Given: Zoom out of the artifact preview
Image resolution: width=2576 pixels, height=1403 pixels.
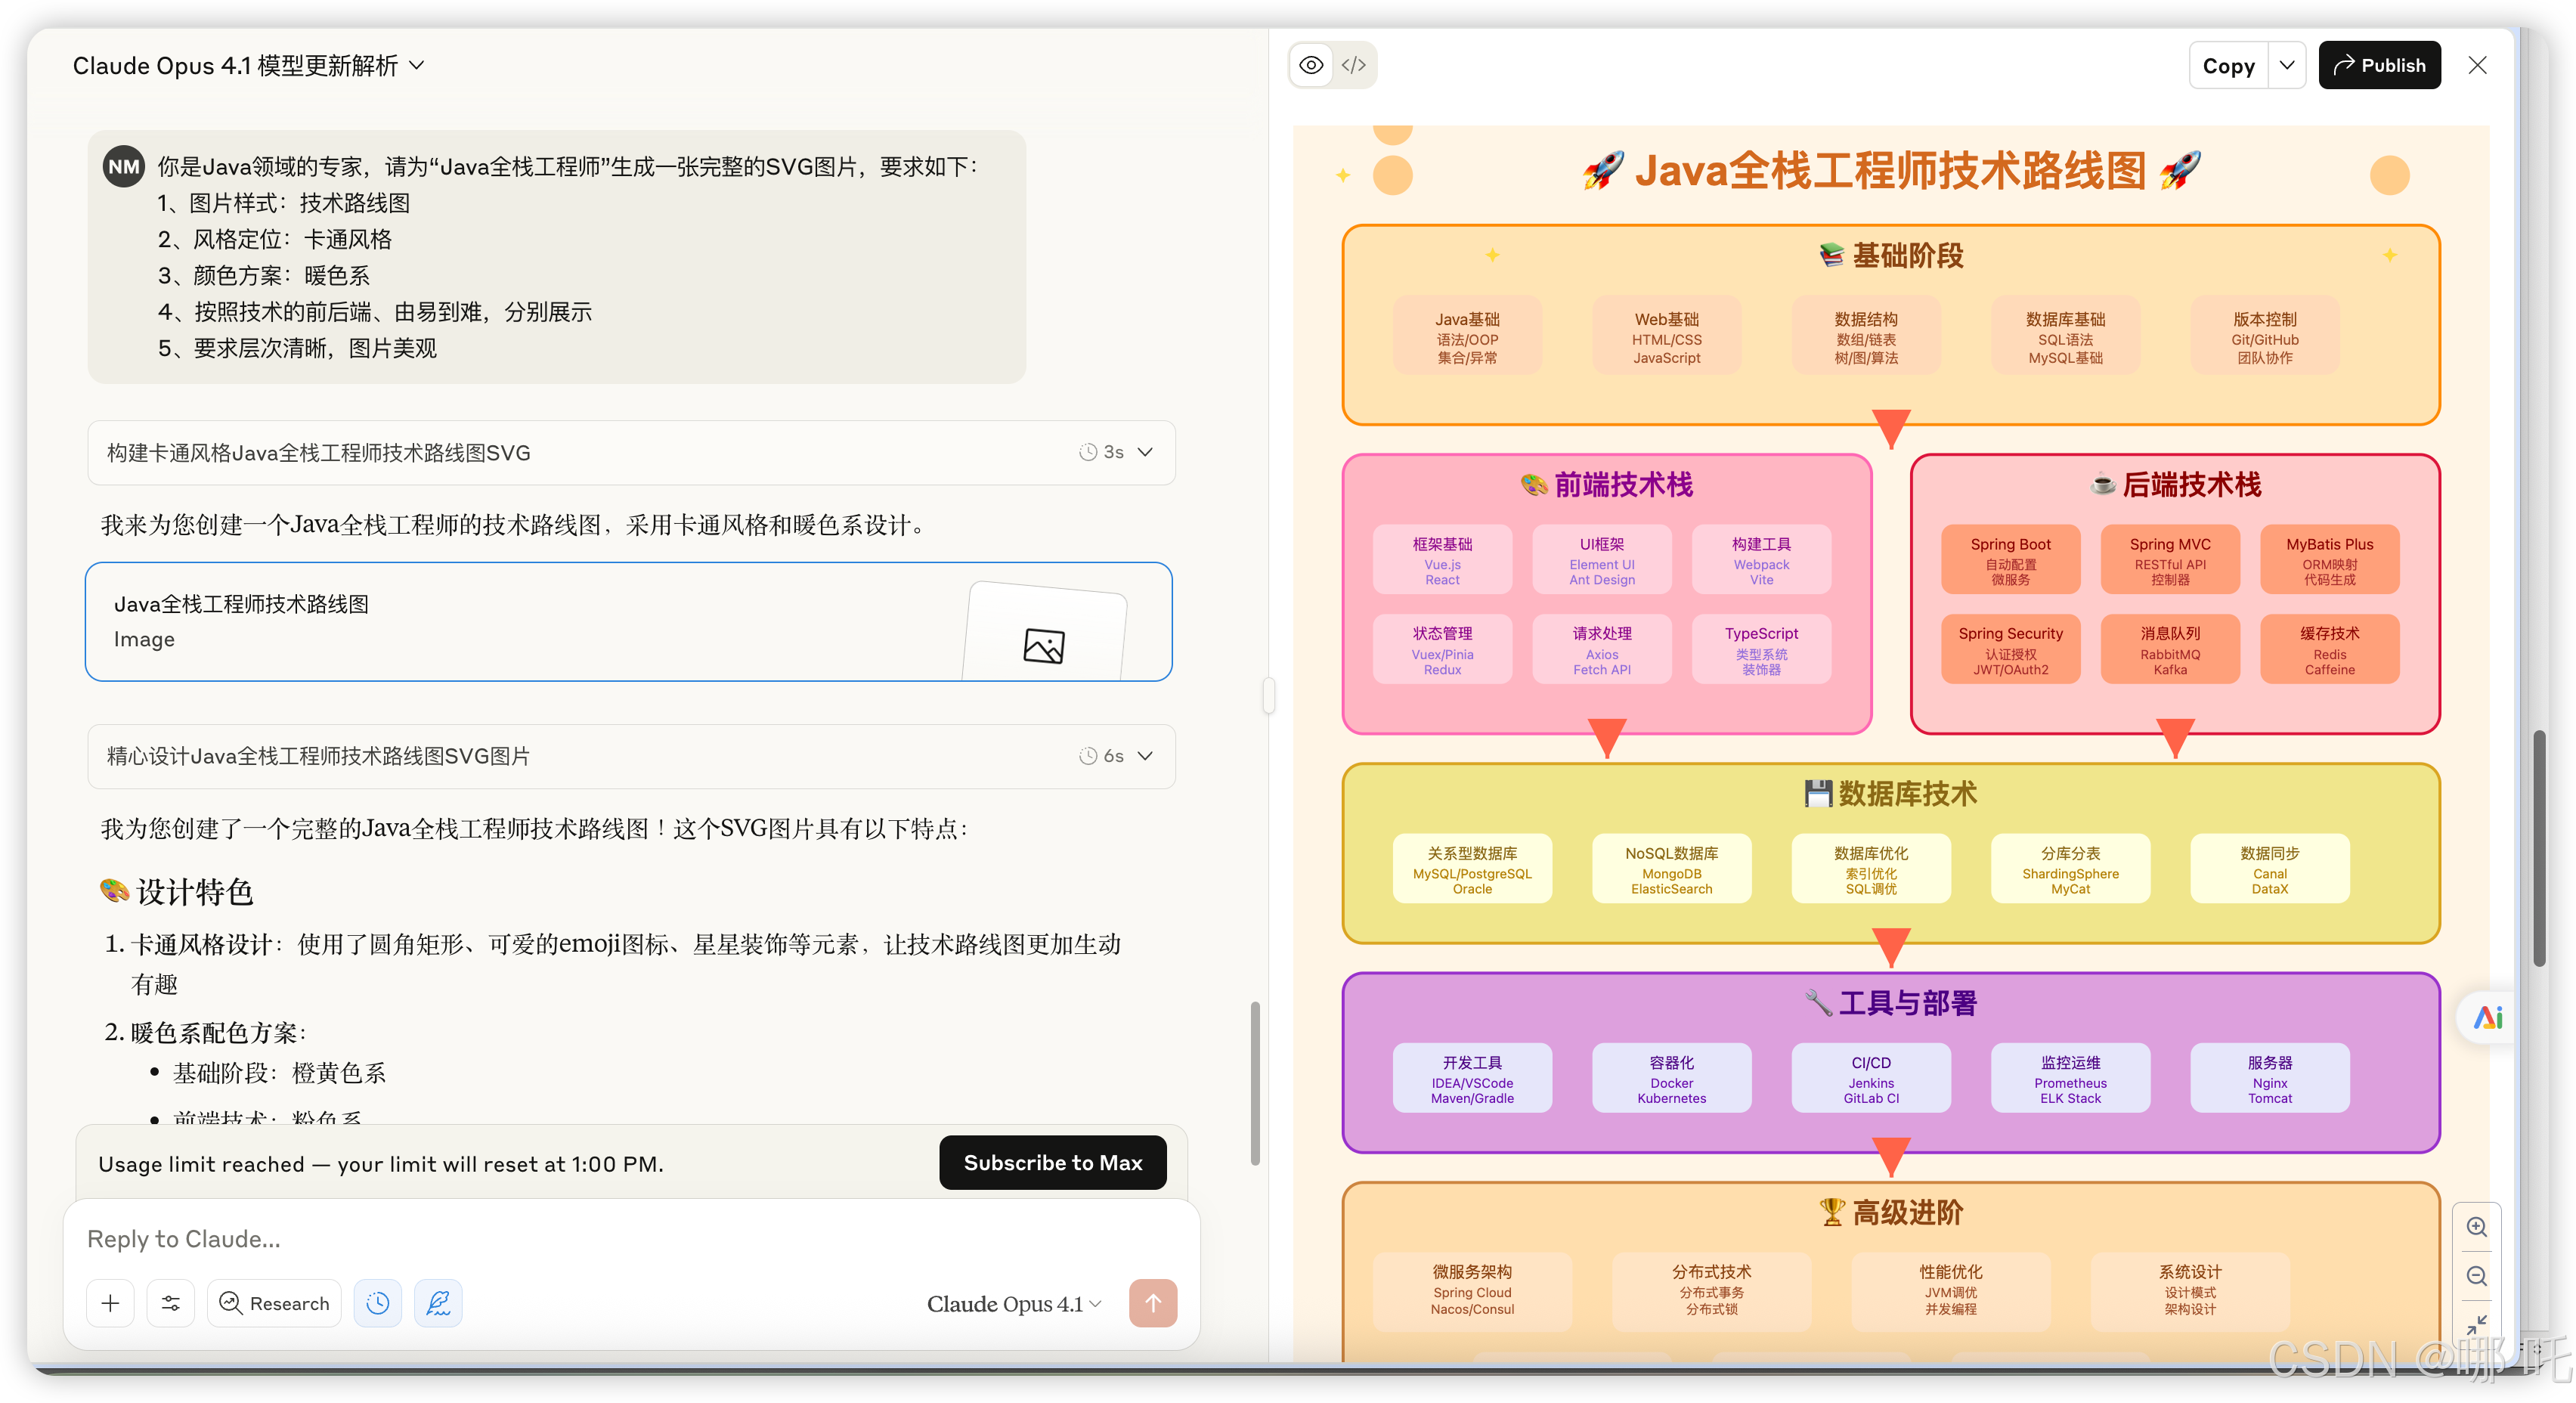Looking at the screenshot, I should pos(2477,1276).
